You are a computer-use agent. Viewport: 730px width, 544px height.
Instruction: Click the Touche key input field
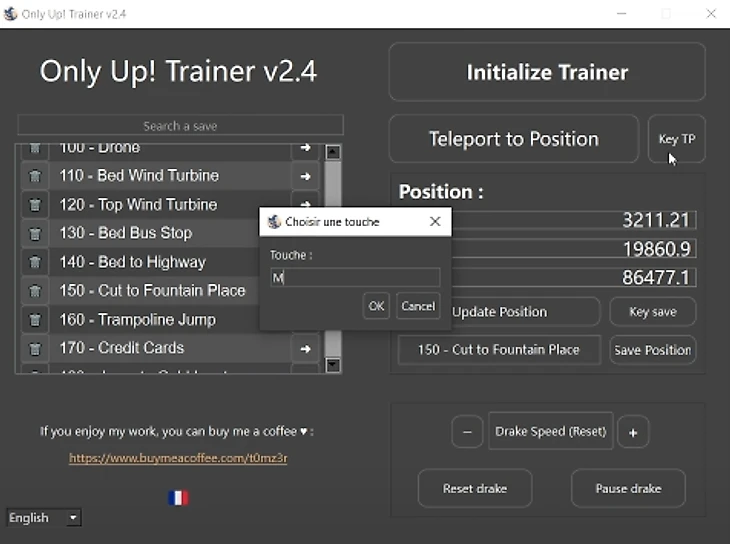click(x=354, y=278)
